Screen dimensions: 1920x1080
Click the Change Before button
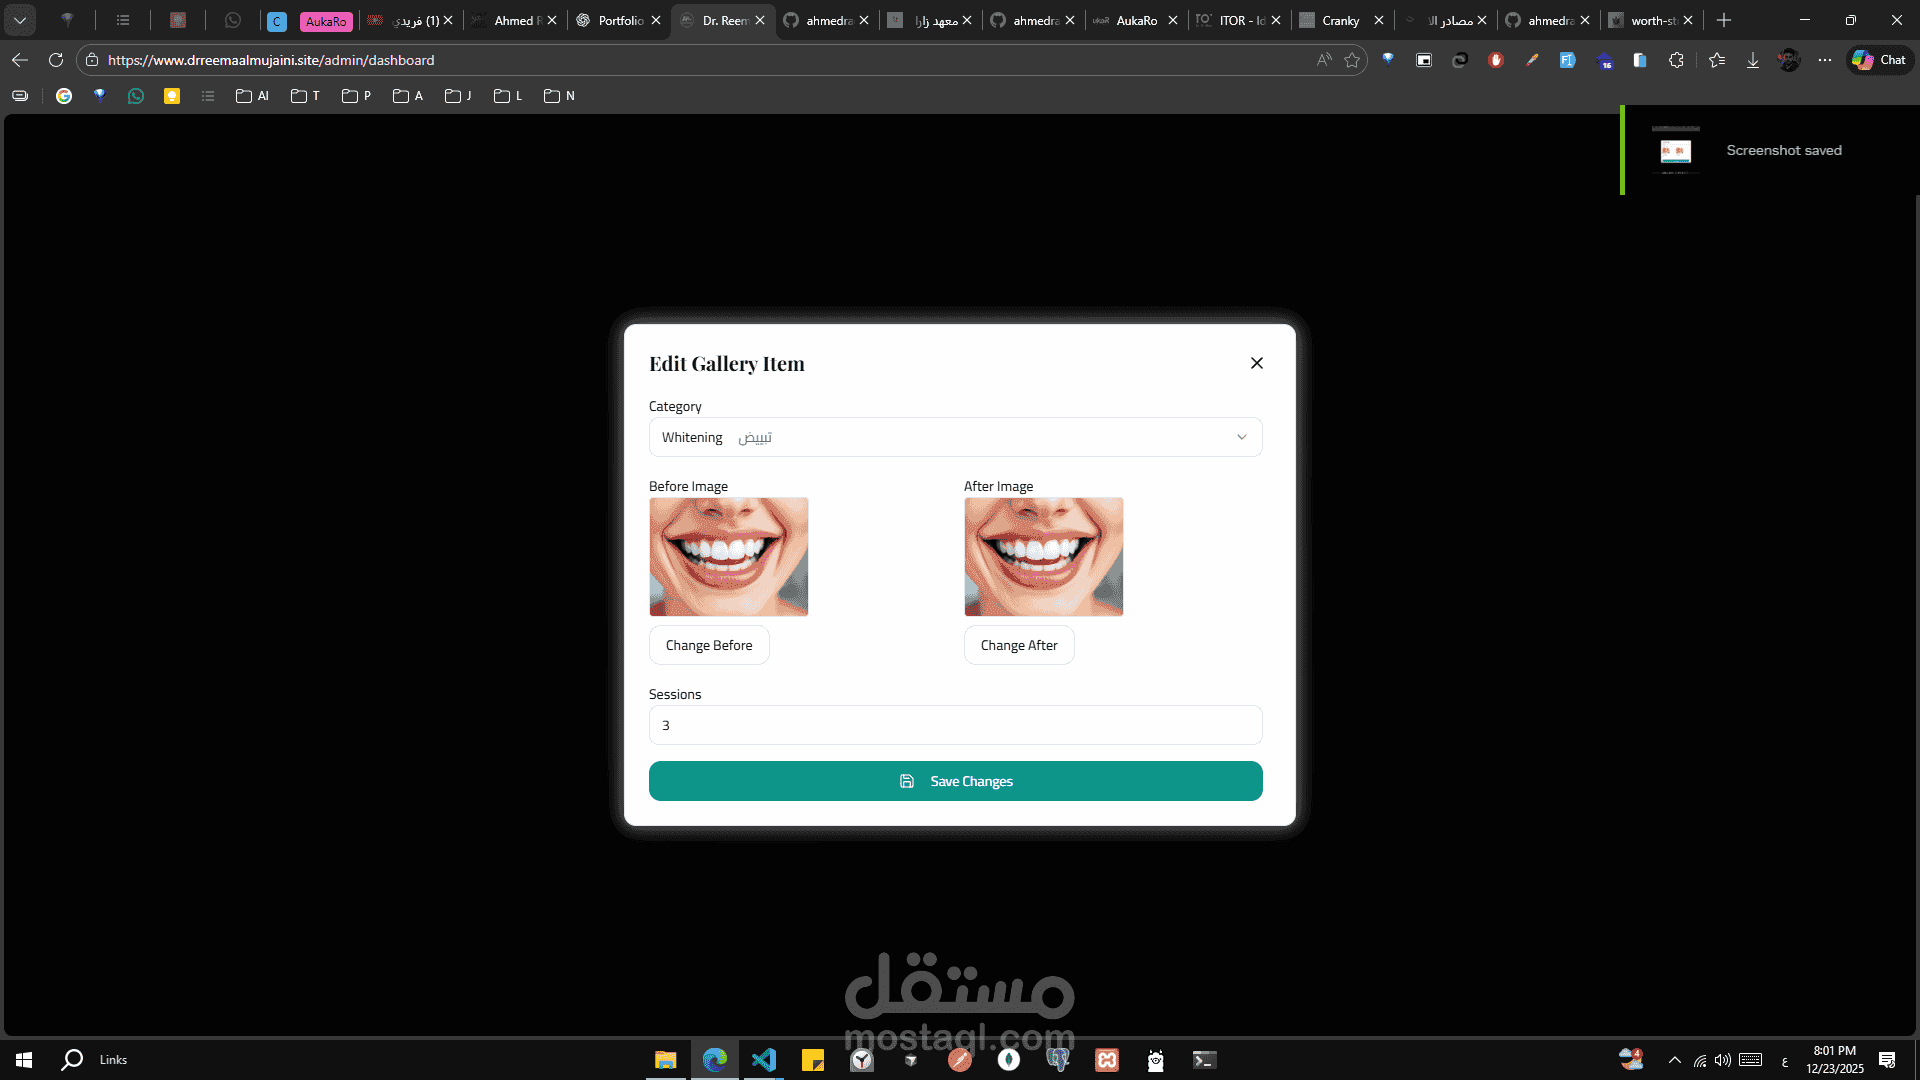(708, 645)
